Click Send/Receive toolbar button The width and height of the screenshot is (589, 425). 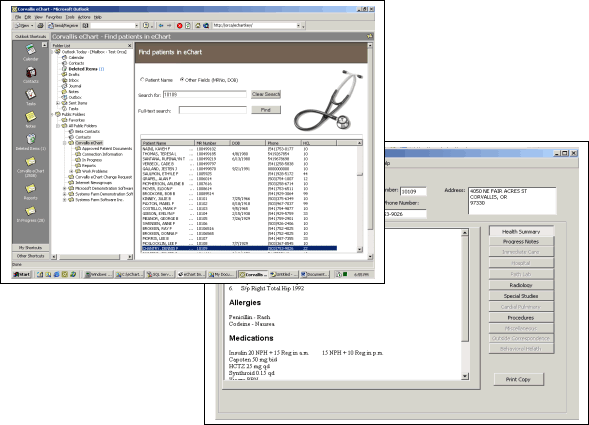63,26
